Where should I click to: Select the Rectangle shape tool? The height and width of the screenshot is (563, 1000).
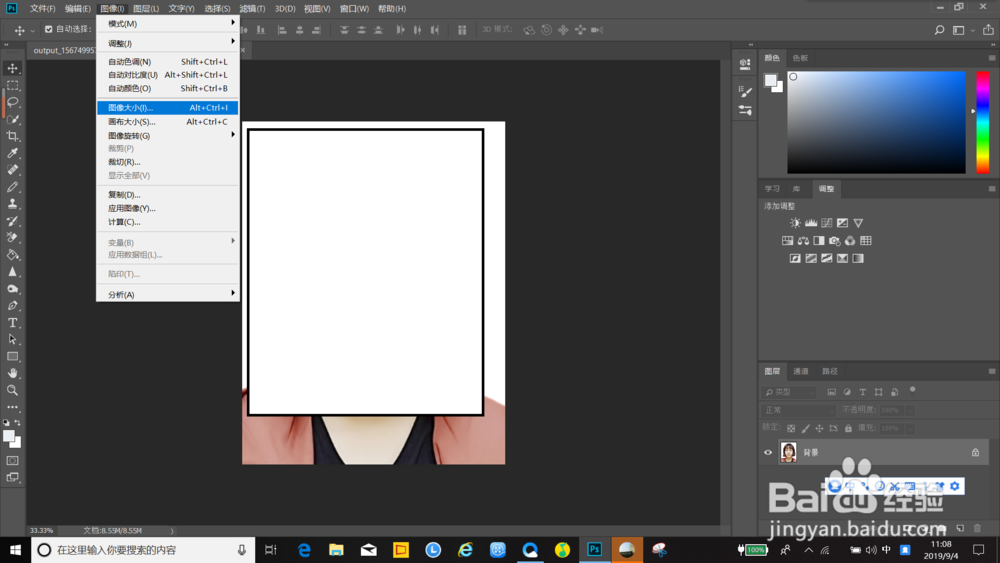pyautogui.click(x=13, y=356)
